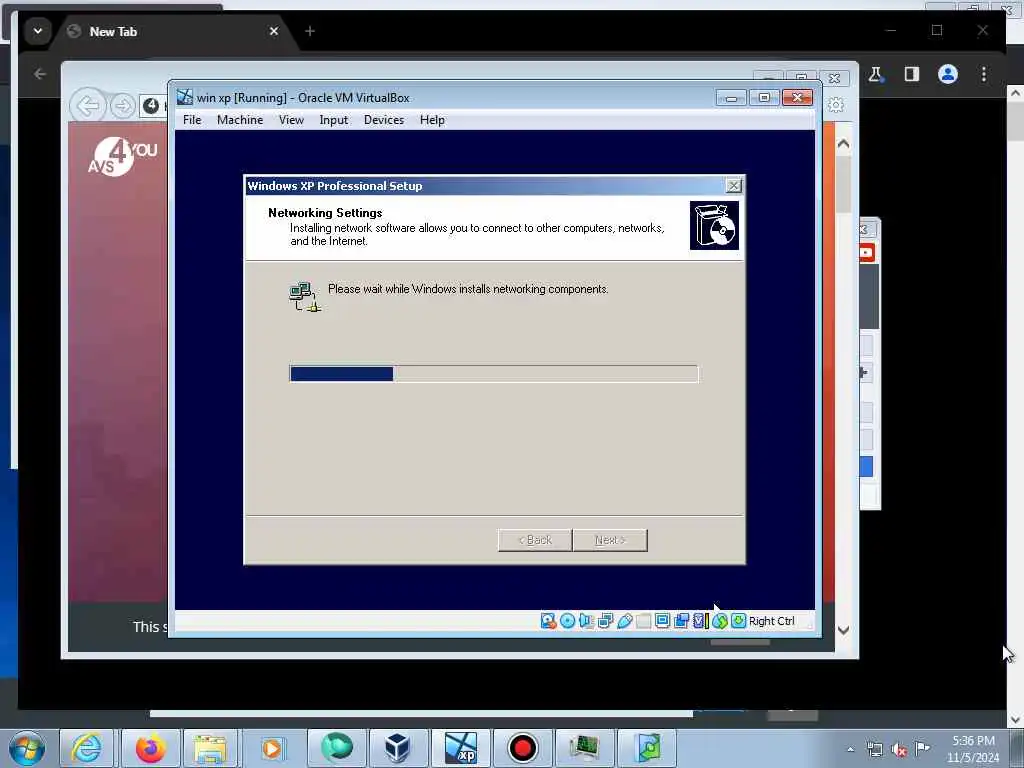Click the networking installation progress bar
The image size is (1024, 768).
point(494,374)
